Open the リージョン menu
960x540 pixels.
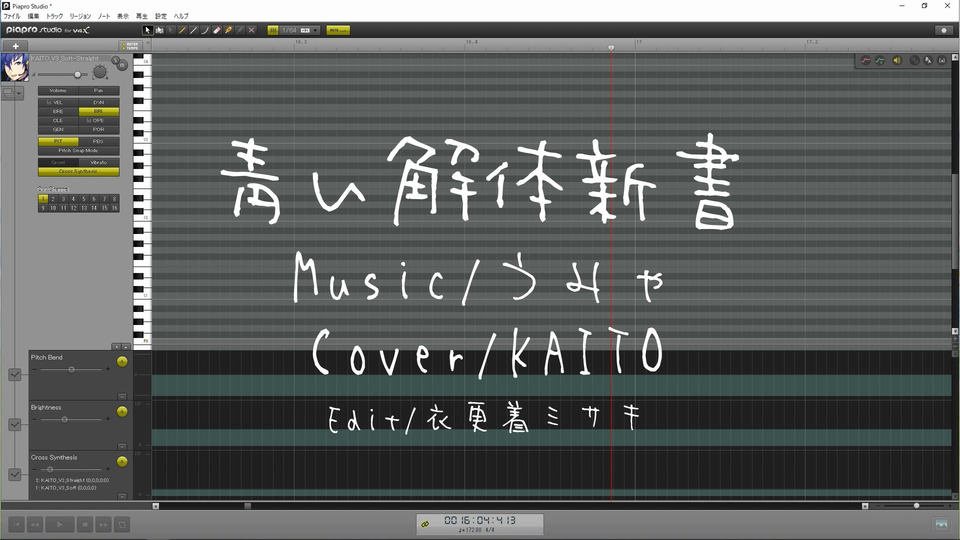tap(80, 17)
